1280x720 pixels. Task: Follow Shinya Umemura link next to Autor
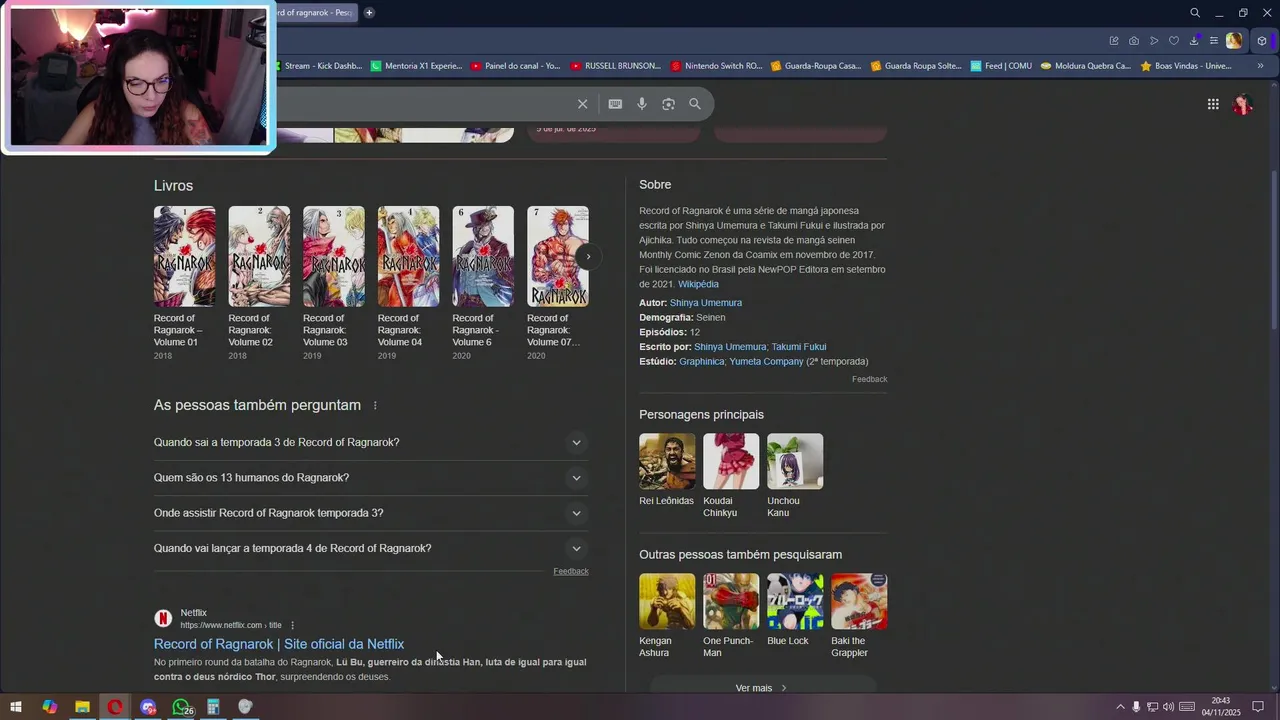click(706, 303)
